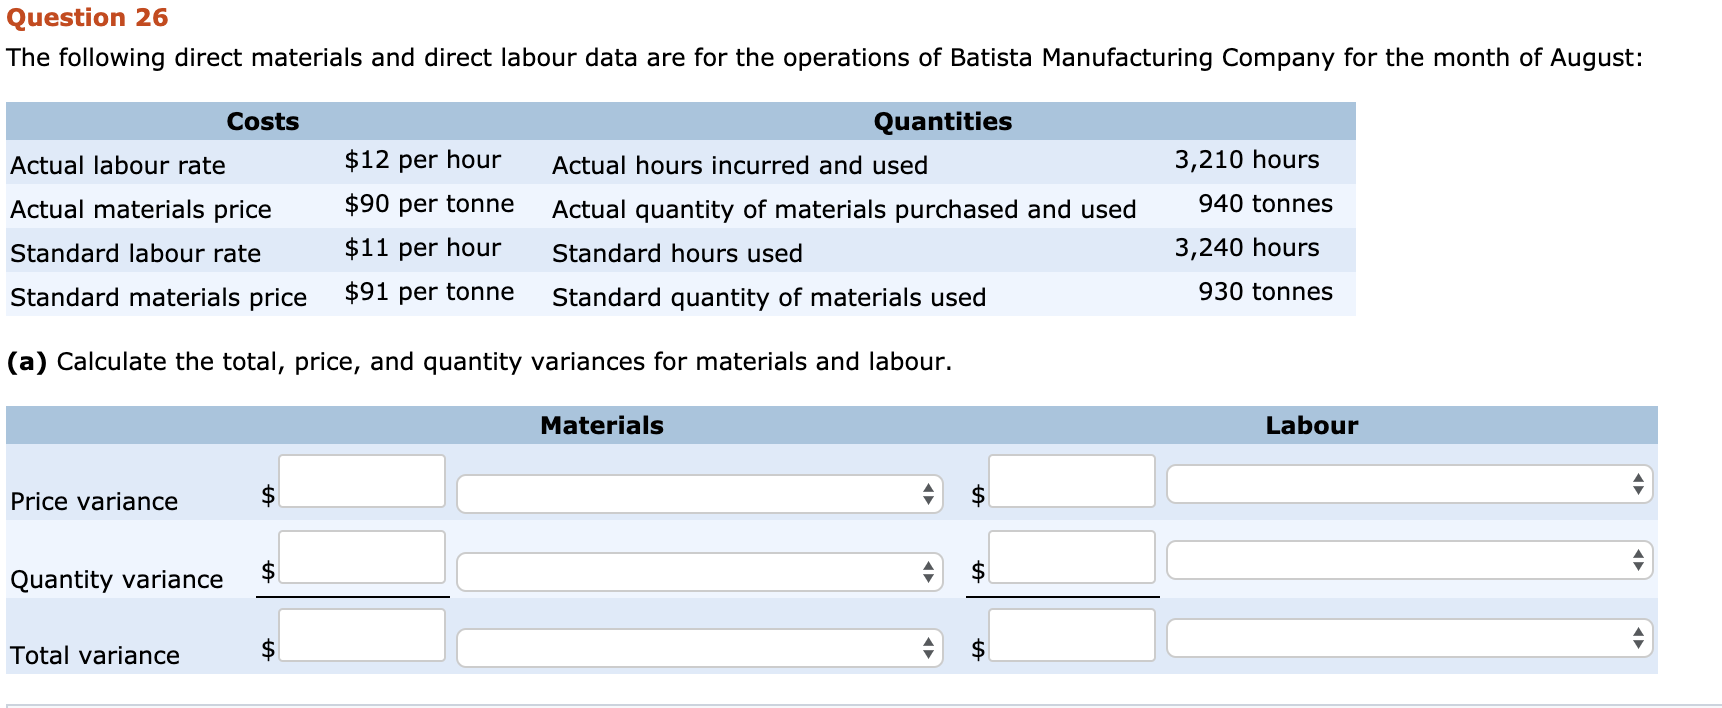Viewport: 1722px width, 708px height.
Task: Click the Labour total variance amount field
Action: pyautogui.click(x=1072, y=635)
